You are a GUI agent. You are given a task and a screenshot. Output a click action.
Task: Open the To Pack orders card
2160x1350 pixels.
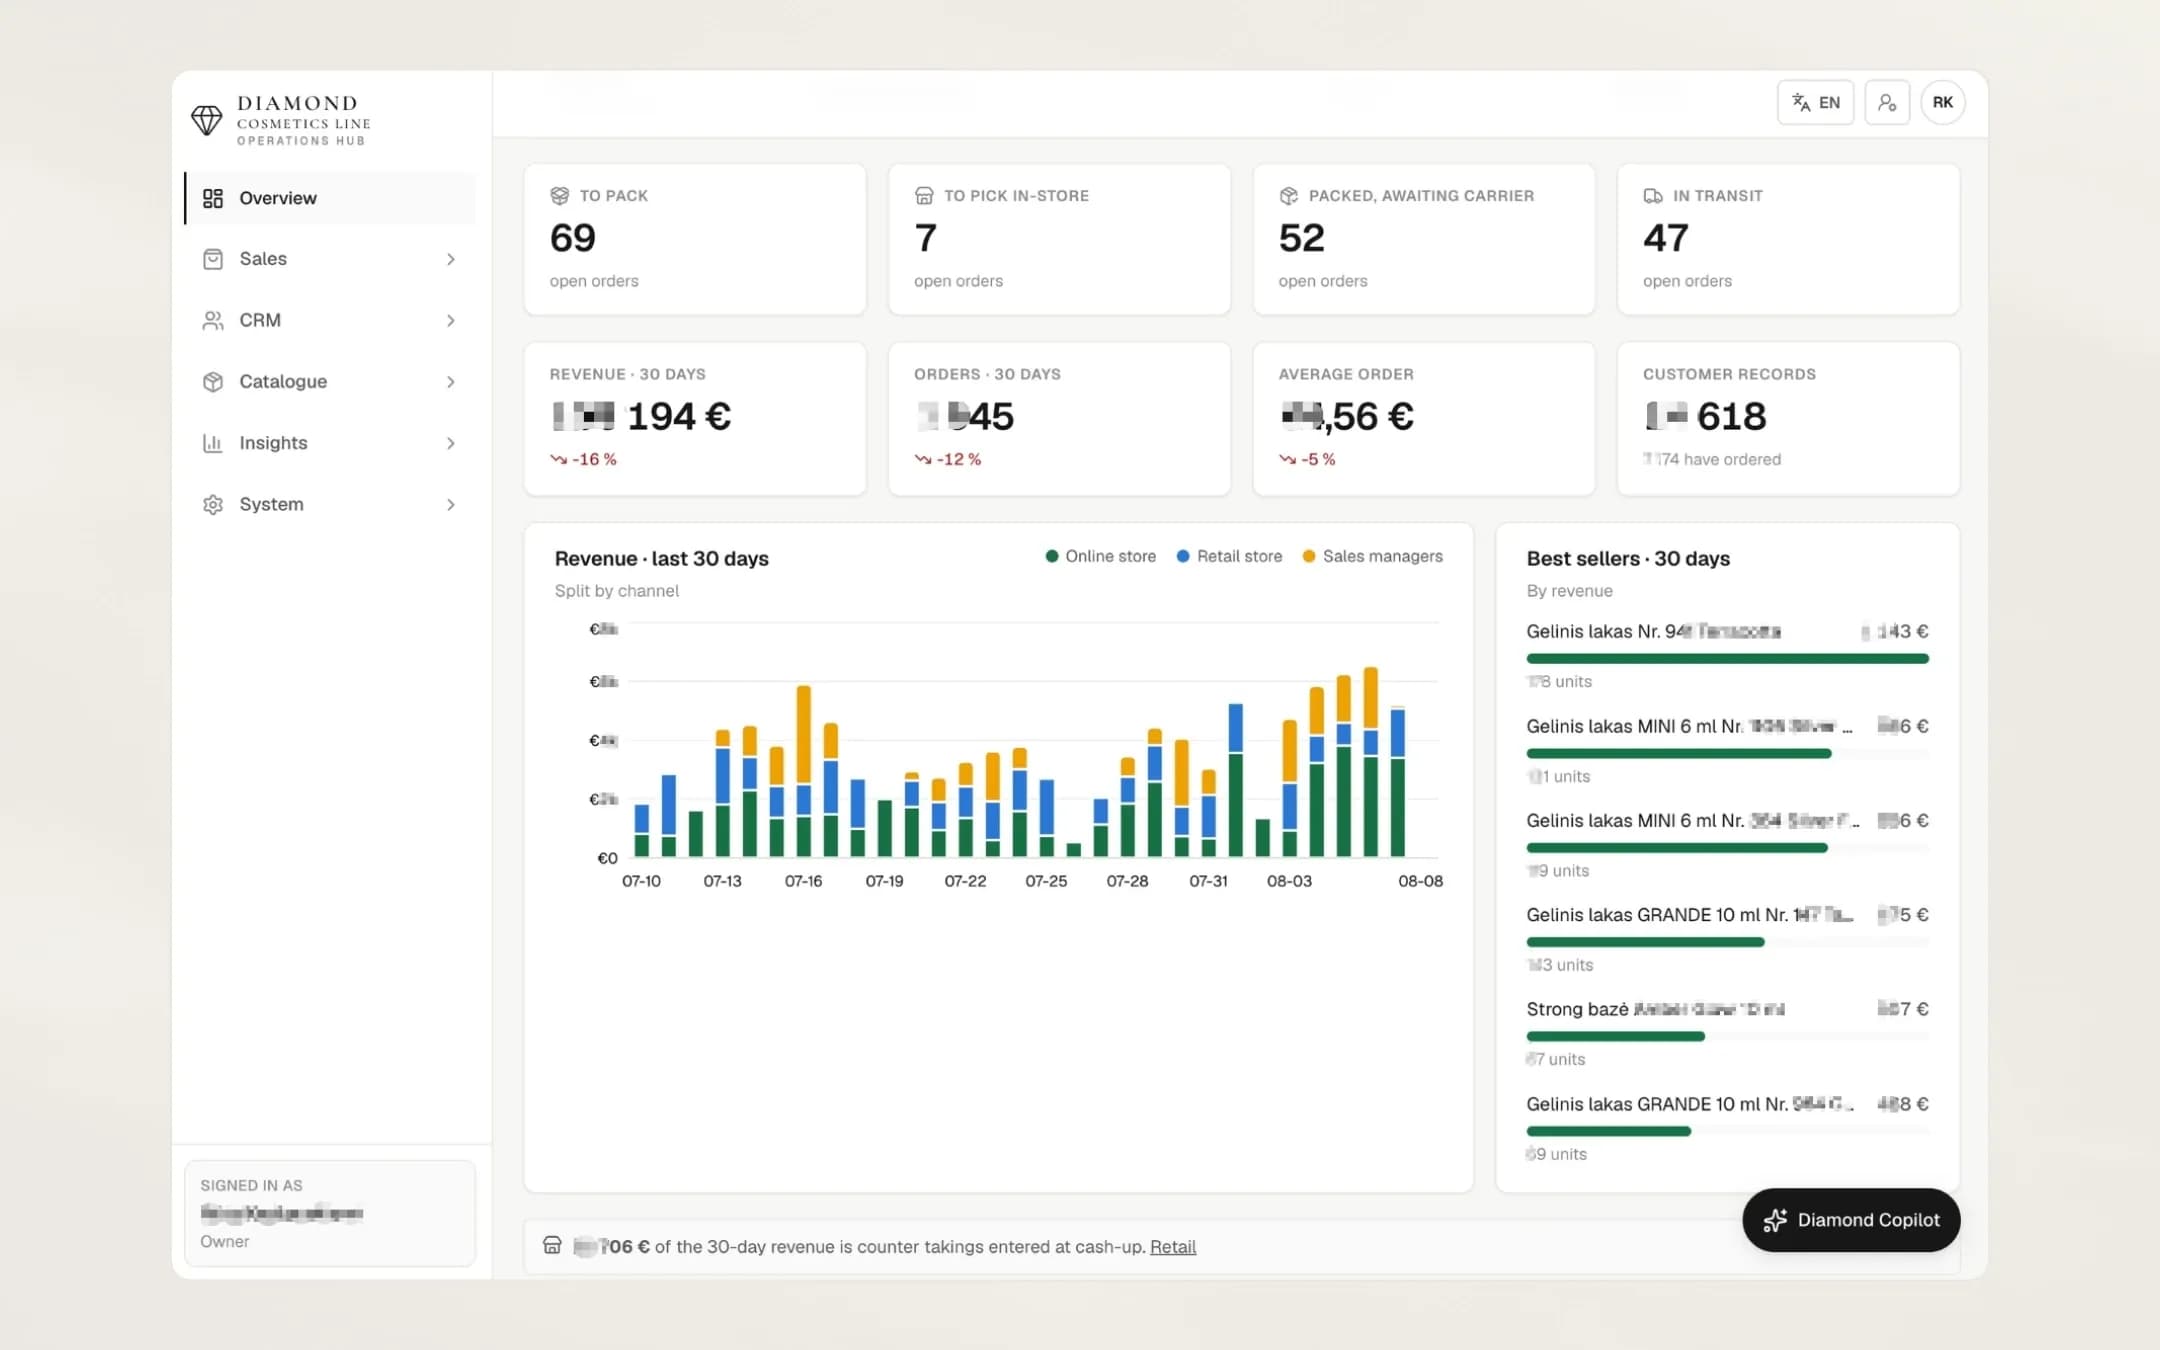point(695,239)
